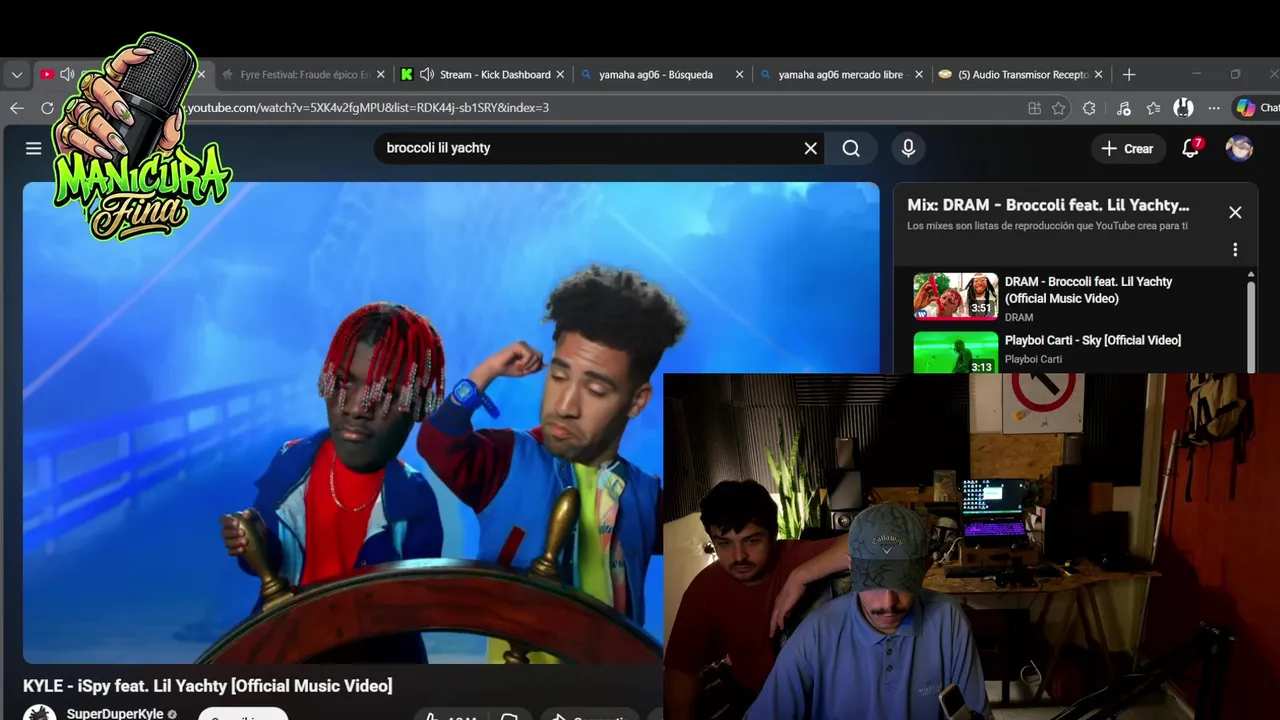Switch to Stream - Kick Dashboard tab

pyautogui.click(x=485, y=75)
